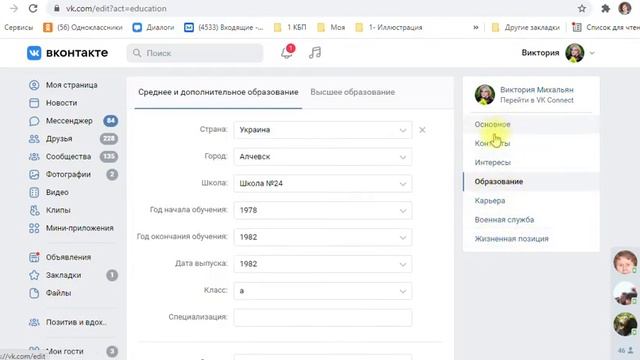This screenshot has width=640, height=360.
Task: Switch to Высшее образование tab
Action: (353, 92)
